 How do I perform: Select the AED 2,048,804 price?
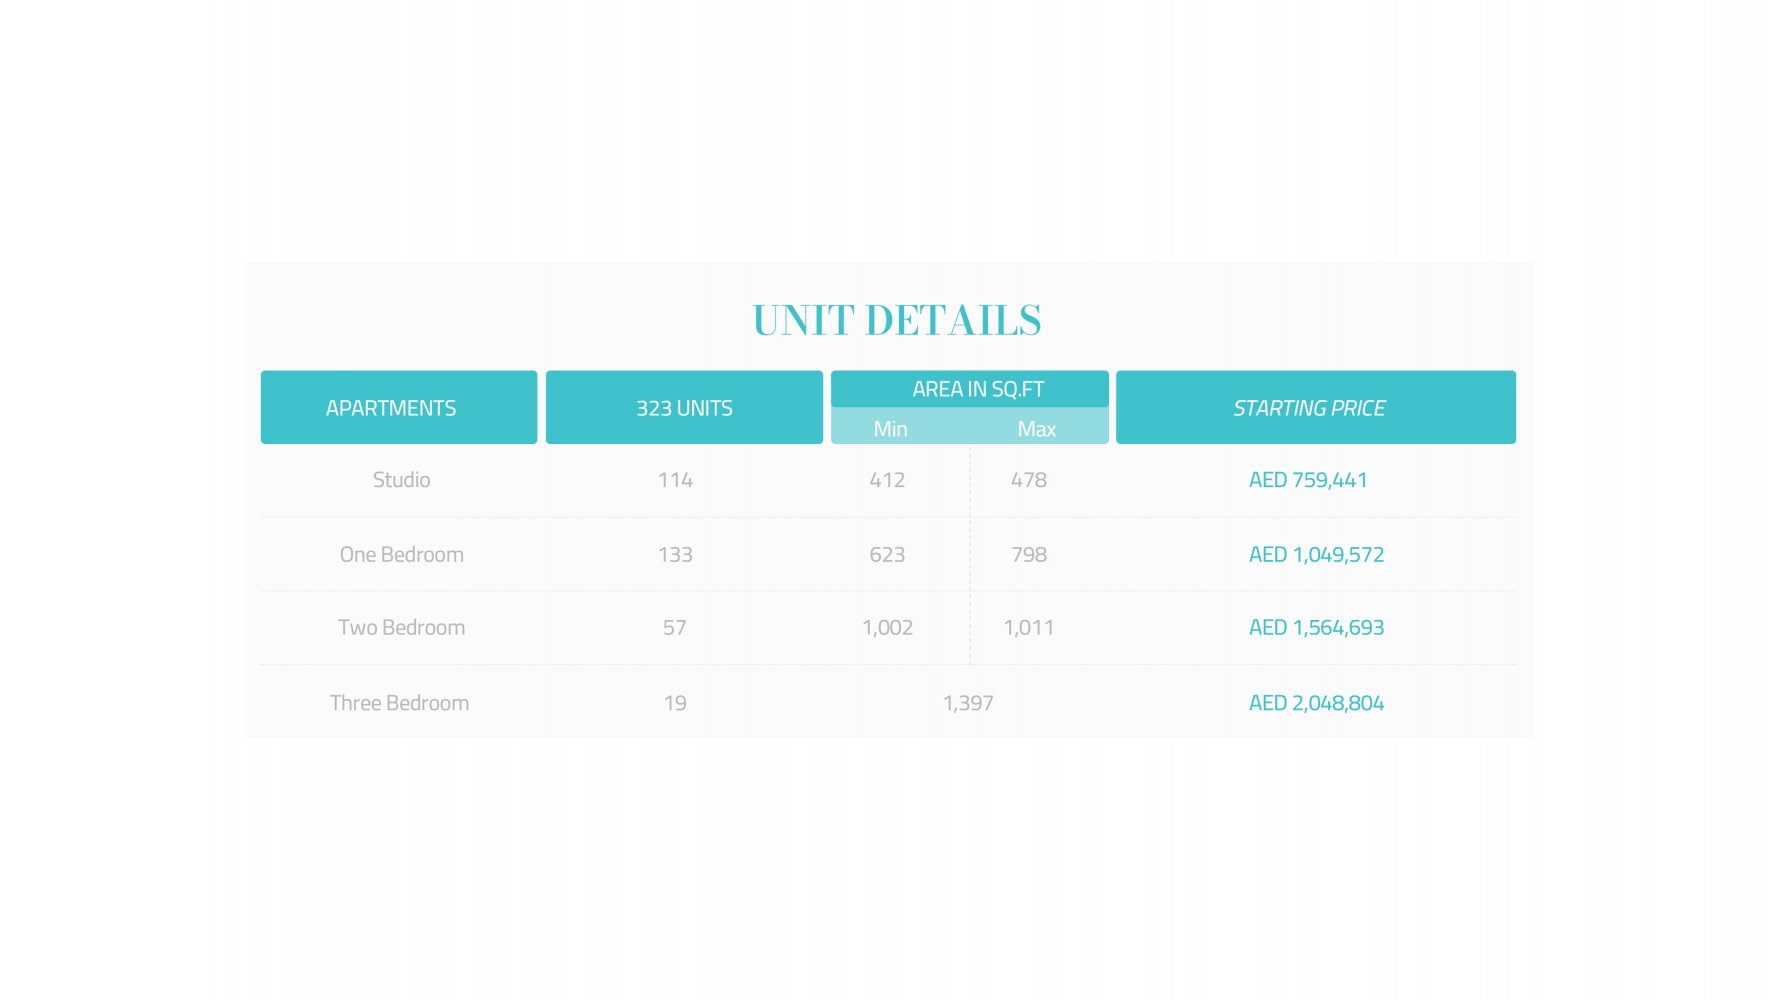point(1316,703)
